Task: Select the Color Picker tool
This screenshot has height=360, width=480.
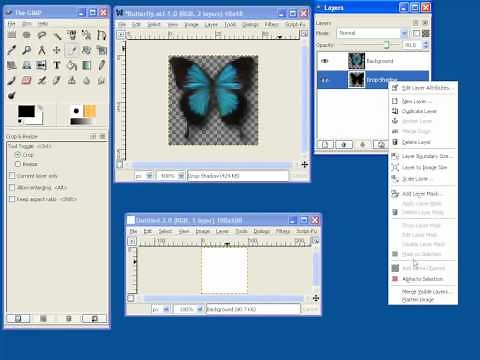Action: coord(12,50)
